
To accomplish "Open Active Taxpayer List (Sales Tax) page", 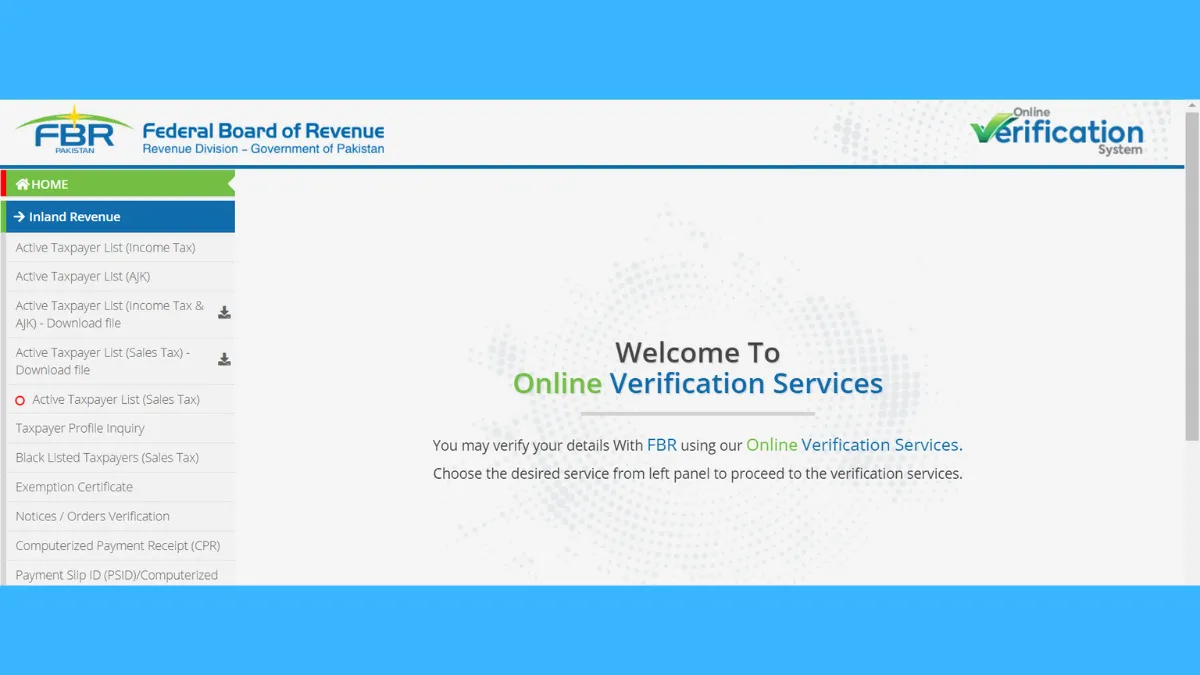I will [x=116, y=399].
